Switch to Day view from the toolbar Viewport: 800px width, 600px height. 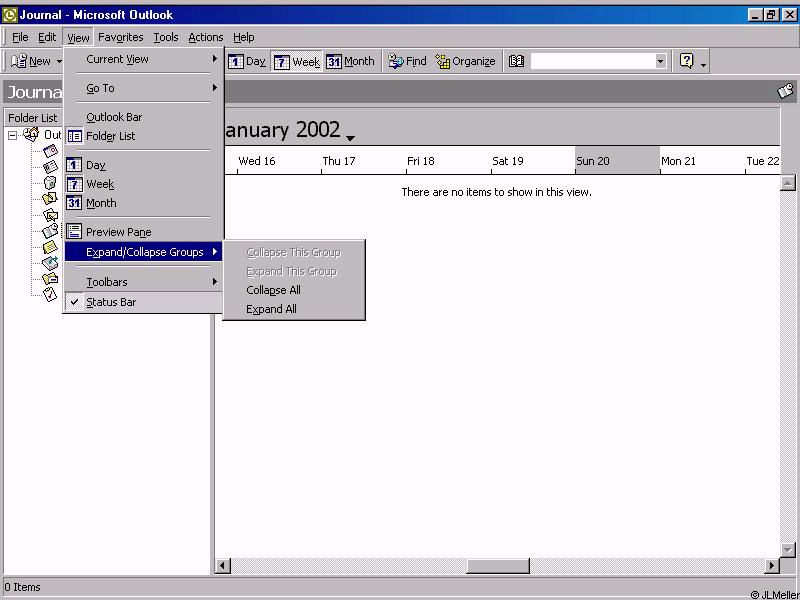point(247,61)
